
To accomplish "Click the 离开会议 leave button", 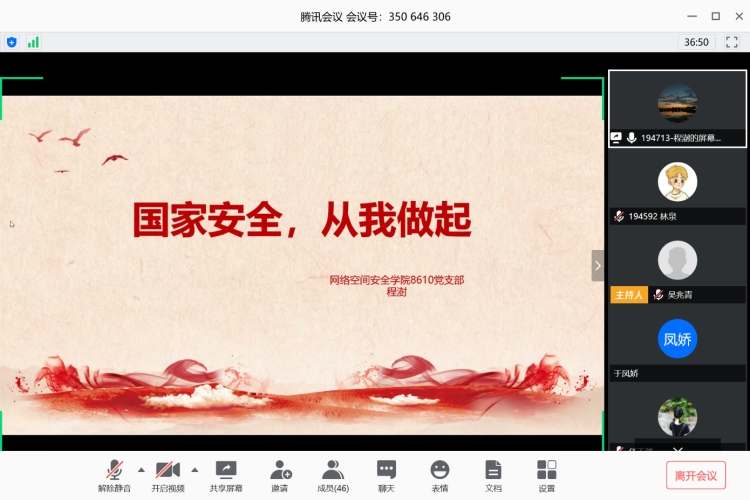I will point(695,476).
